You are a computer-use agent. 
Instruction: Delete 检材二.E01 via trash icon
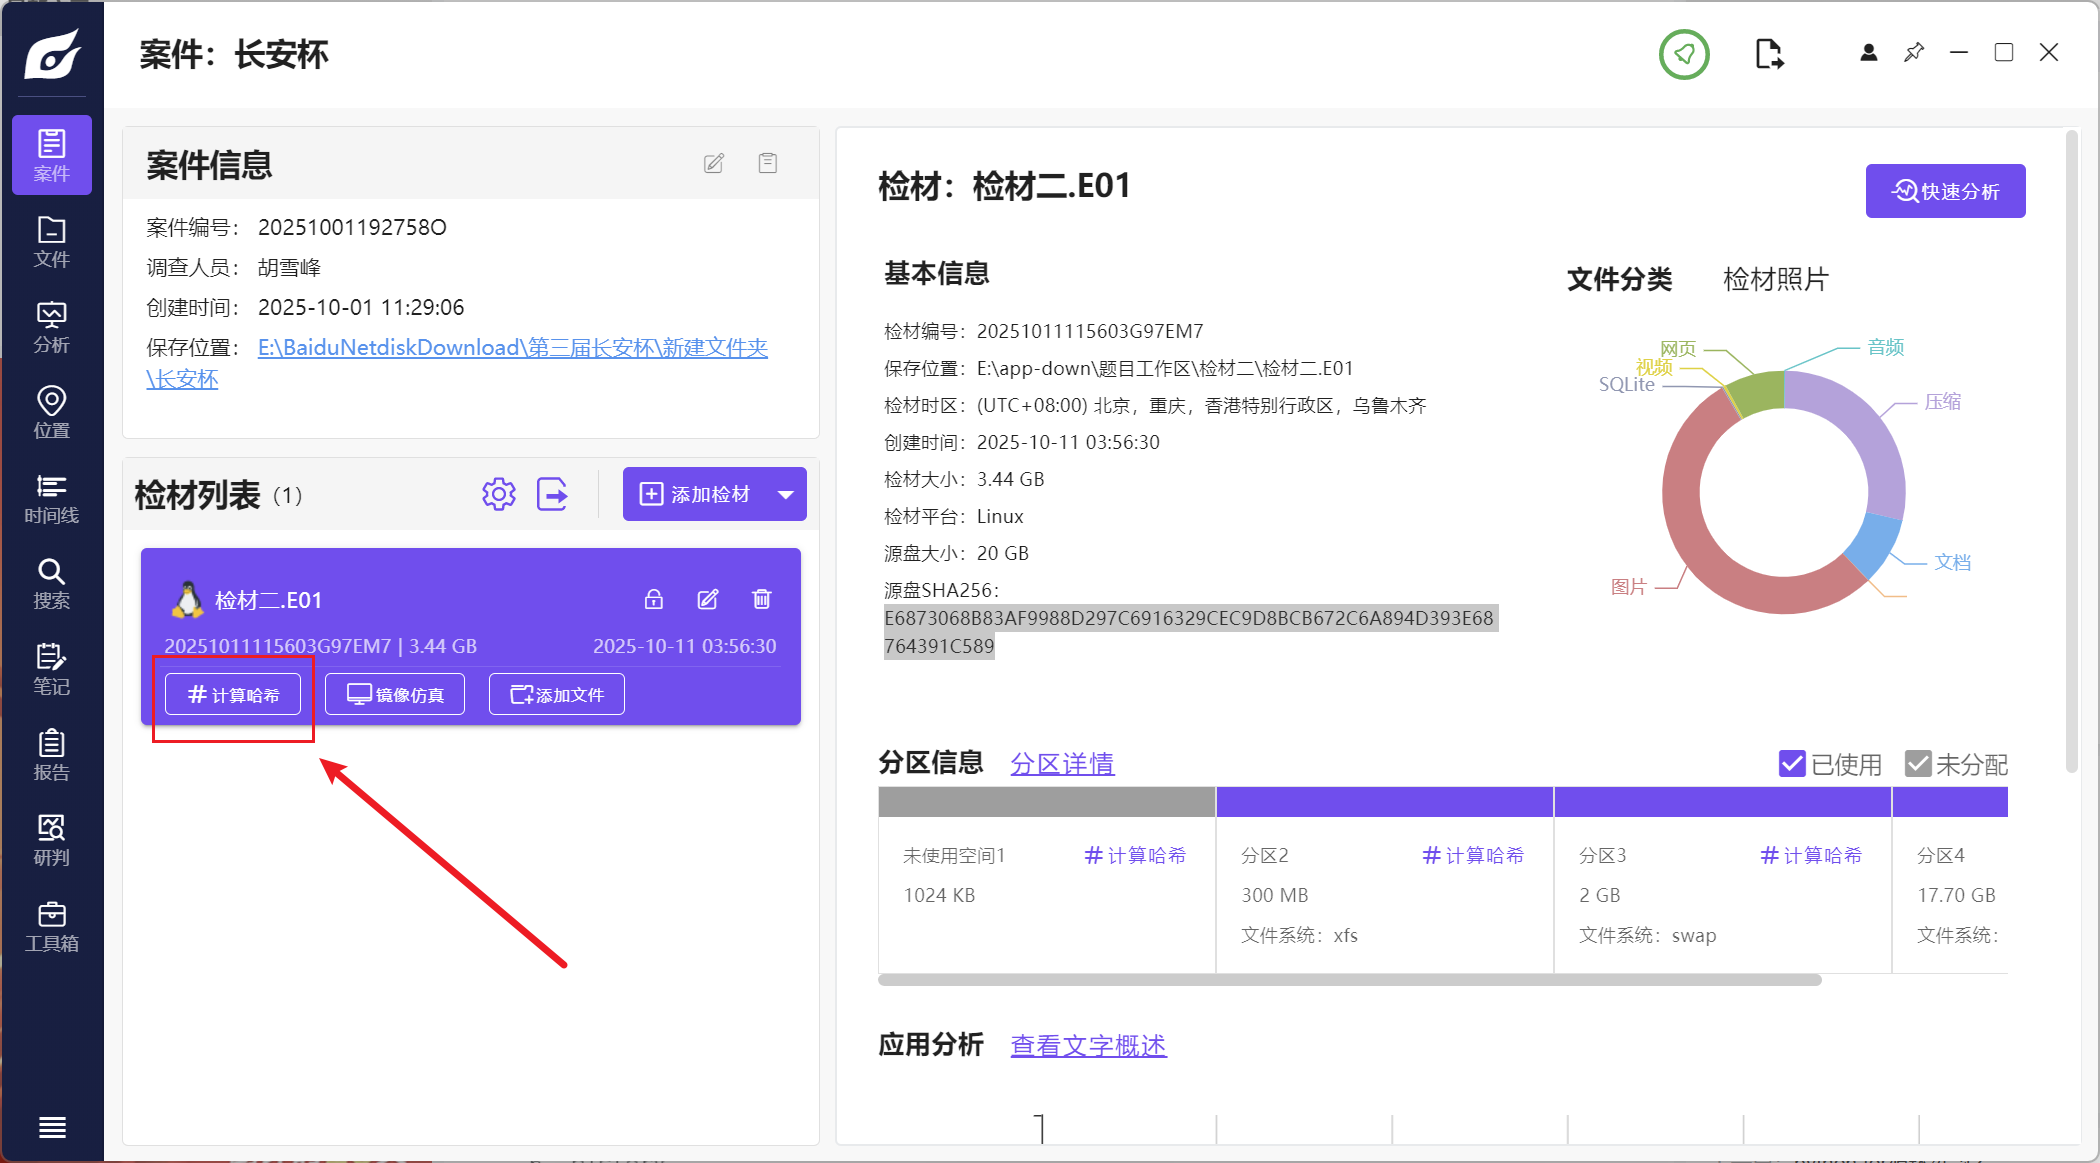pos(761,599)
